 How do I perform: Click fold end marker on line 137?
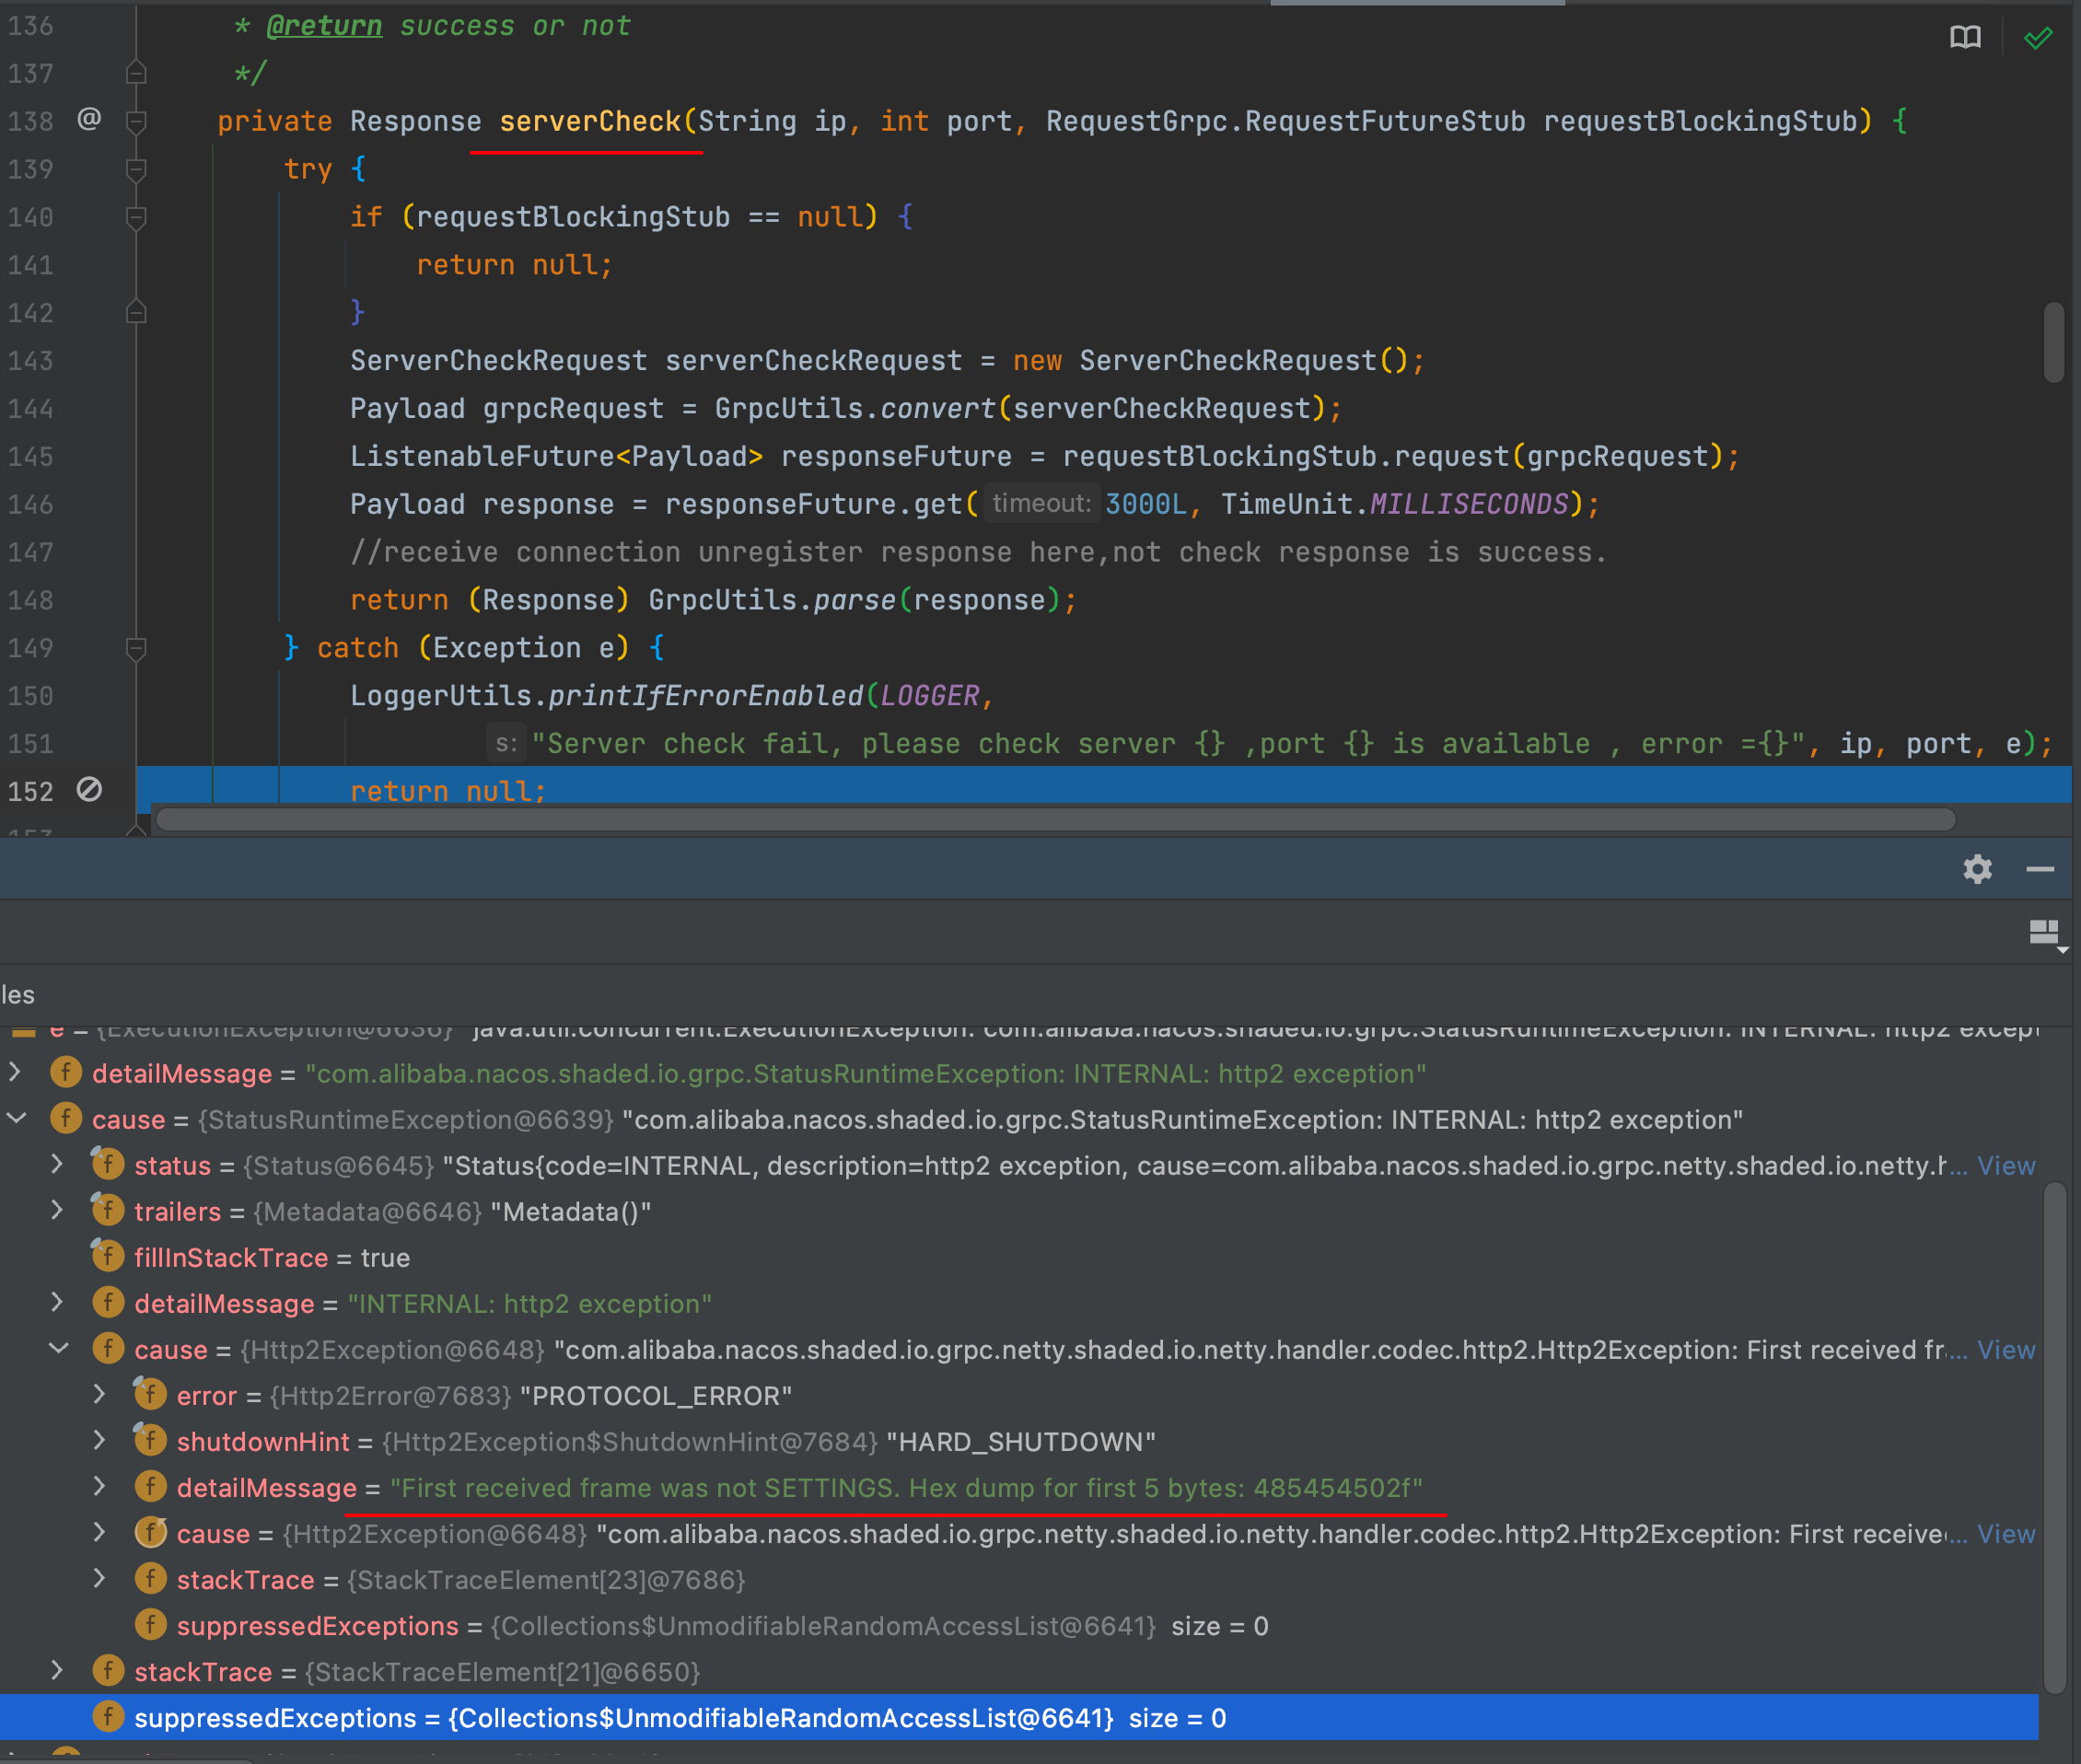pos(137,73)
